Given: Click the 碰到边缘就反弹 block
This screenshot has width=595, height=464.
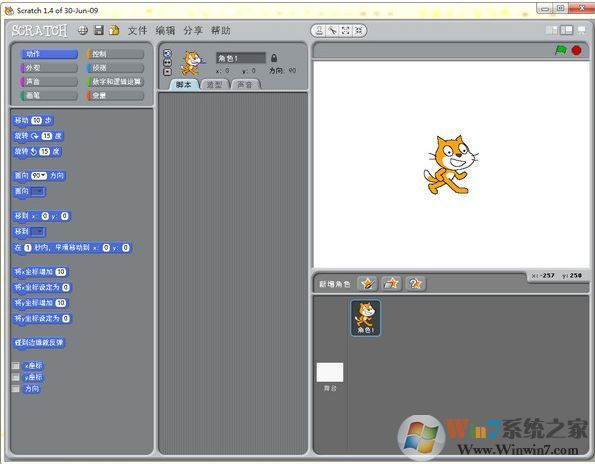Looking at the screenshot, I should tap(39, 343).
